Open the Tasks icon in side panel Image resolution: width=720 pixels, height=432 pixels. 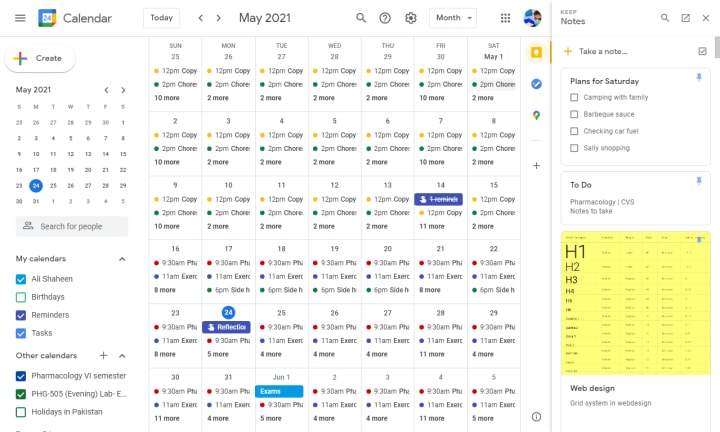click(536, 84)
